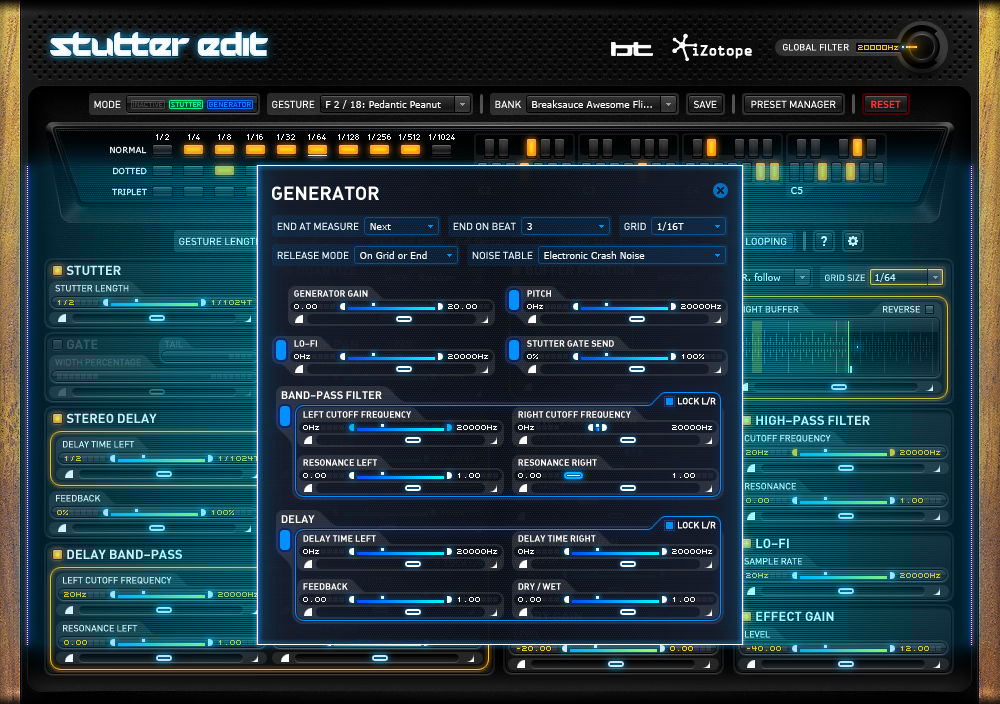
Task: Toggle Lock L/R in Delay section
Action: coord(670,525)
